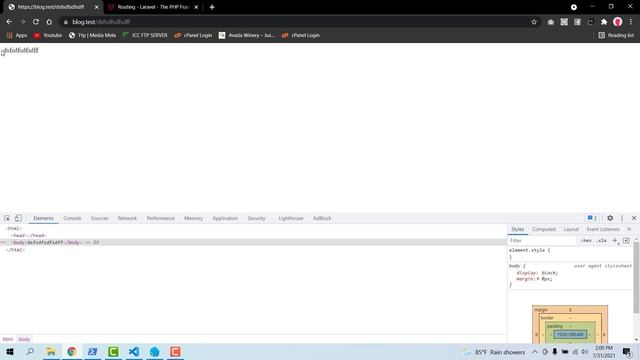The image size is (640, 360).
Task: Add a new style rule with plus icon
Action: point(615,241)
